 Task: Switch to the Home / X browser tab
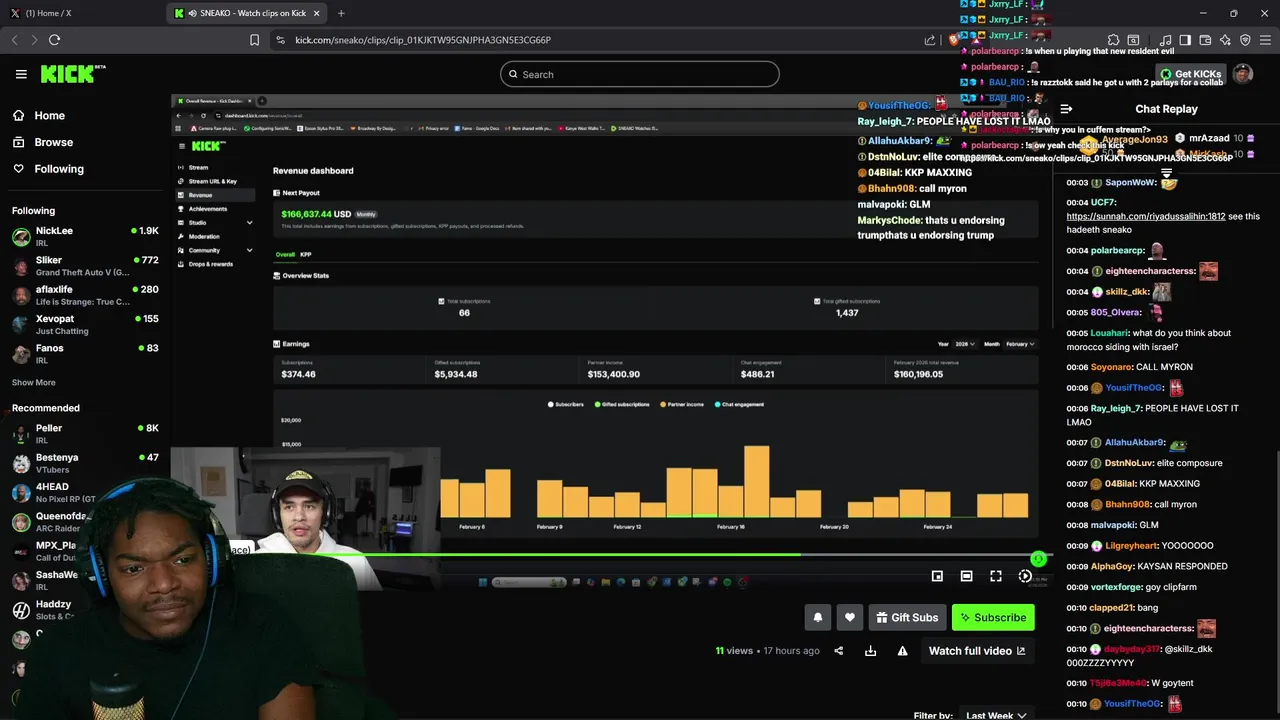point(80,13)
